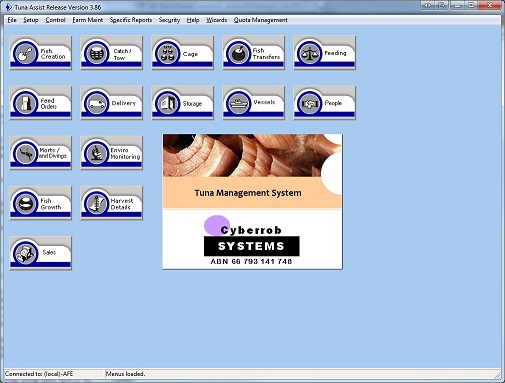Open the Feed Orders module
This screenshot has height=383, width=505.
click(x=41, y=102)
